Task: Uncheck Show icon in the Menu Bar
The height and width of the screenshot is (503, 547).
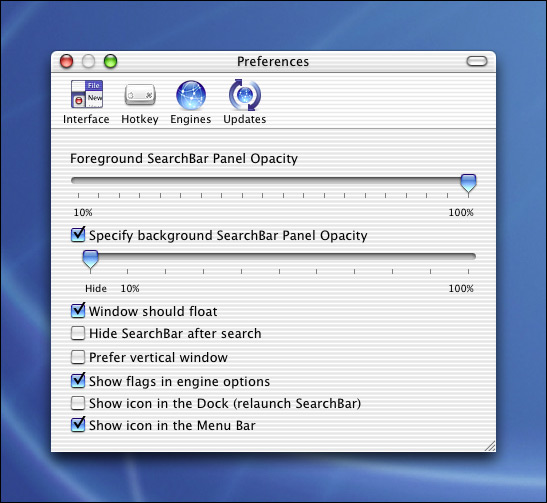Action: click(x=78, y=425)
